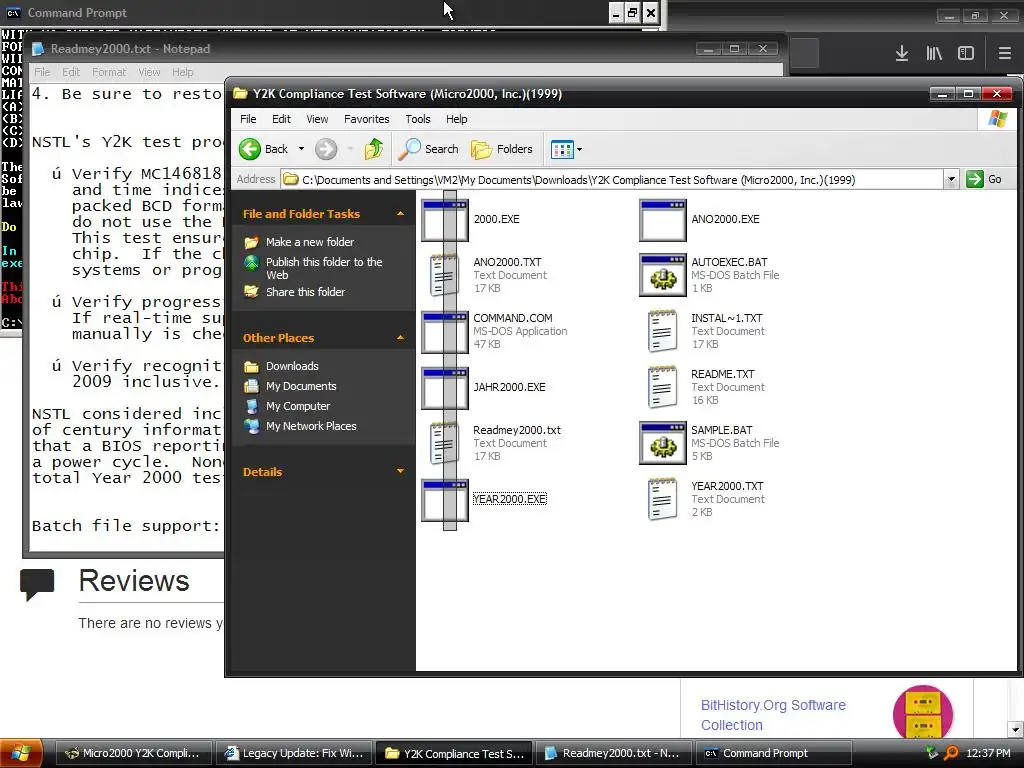Click the Back arrow icon in Explorer
This screenshot has width=1024, height=768.
click(249, 149)
